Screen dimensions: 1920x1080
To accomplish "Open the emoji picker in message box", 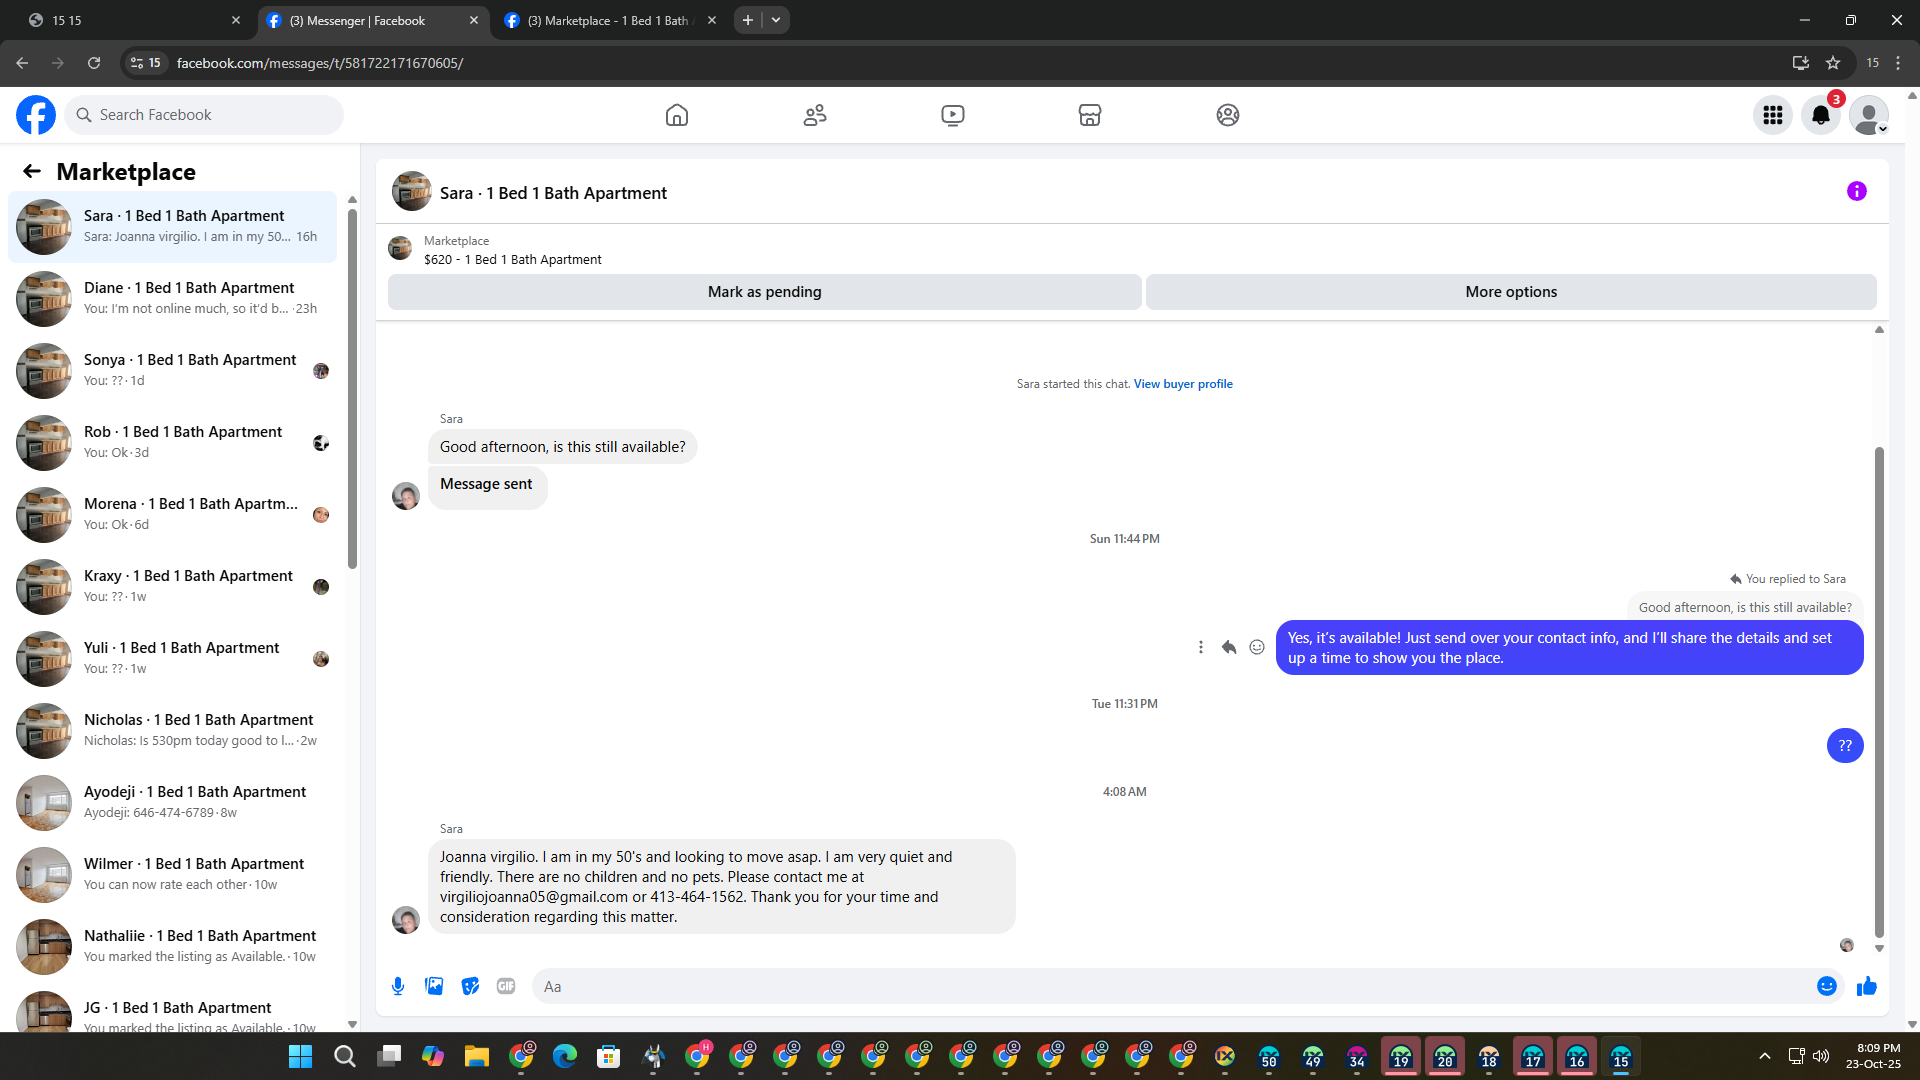I will (1826, 986).
